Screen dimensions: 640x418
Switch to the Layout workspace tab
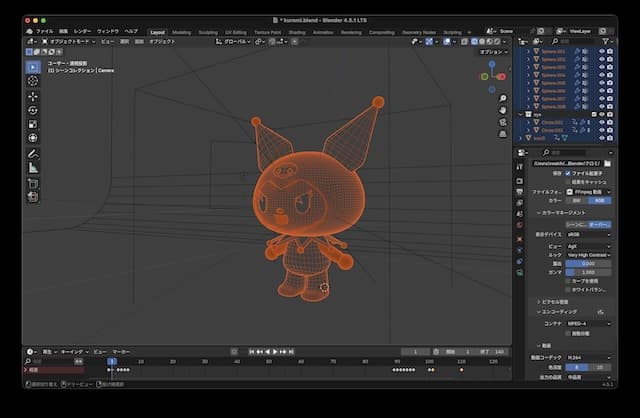(158, 32)
